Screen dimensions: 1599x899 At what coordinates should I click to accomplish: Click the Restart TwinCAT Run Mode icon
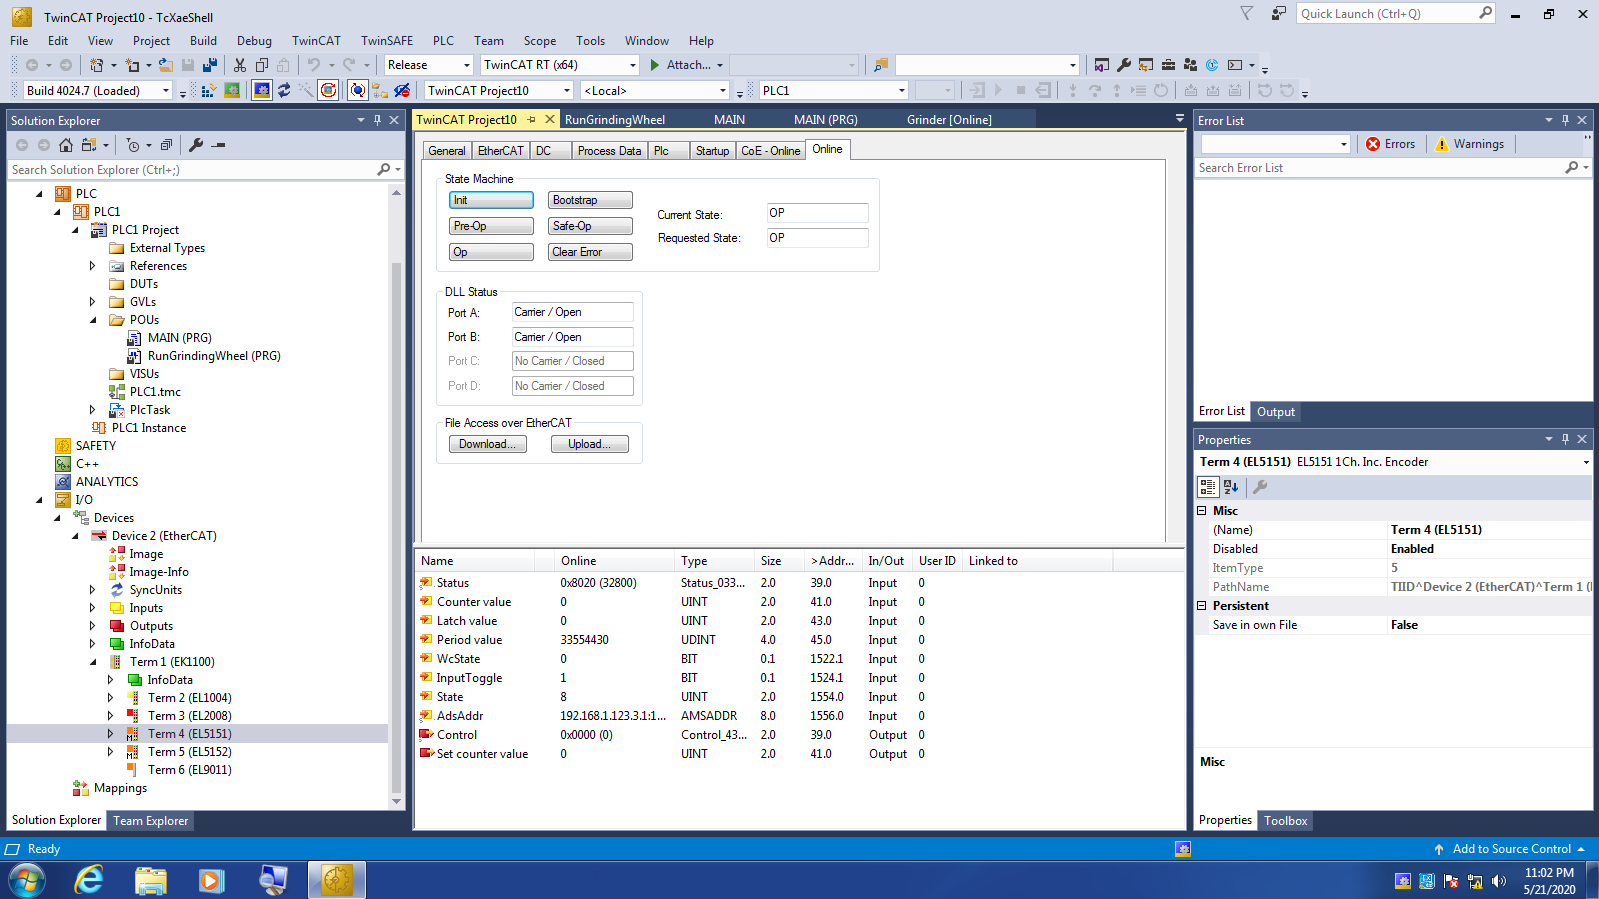click(232, 91)
